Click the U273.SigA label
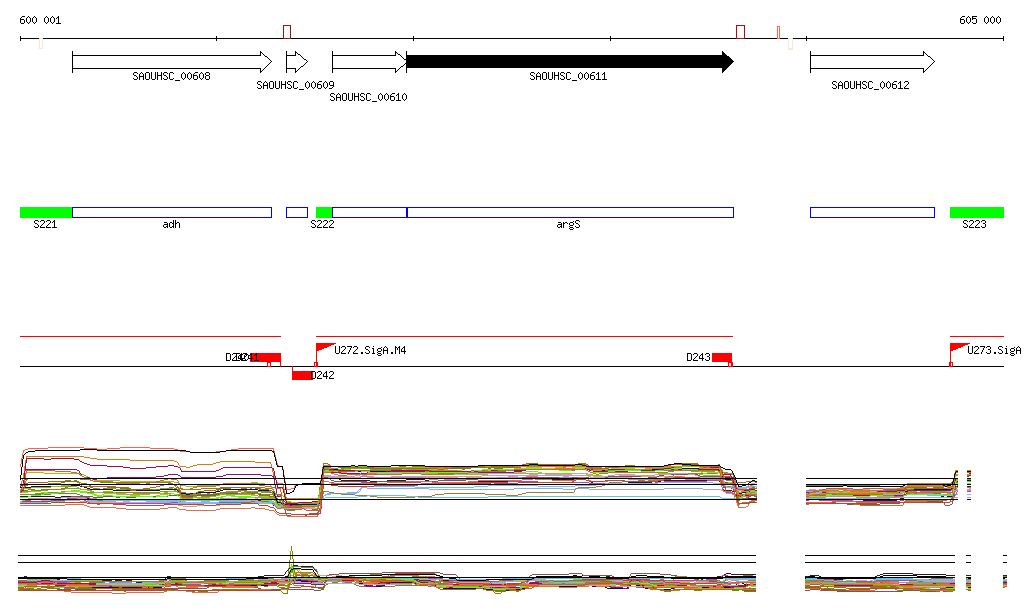Image resolution: width=1024 pixels, height=611 pixels. (994, 351)
